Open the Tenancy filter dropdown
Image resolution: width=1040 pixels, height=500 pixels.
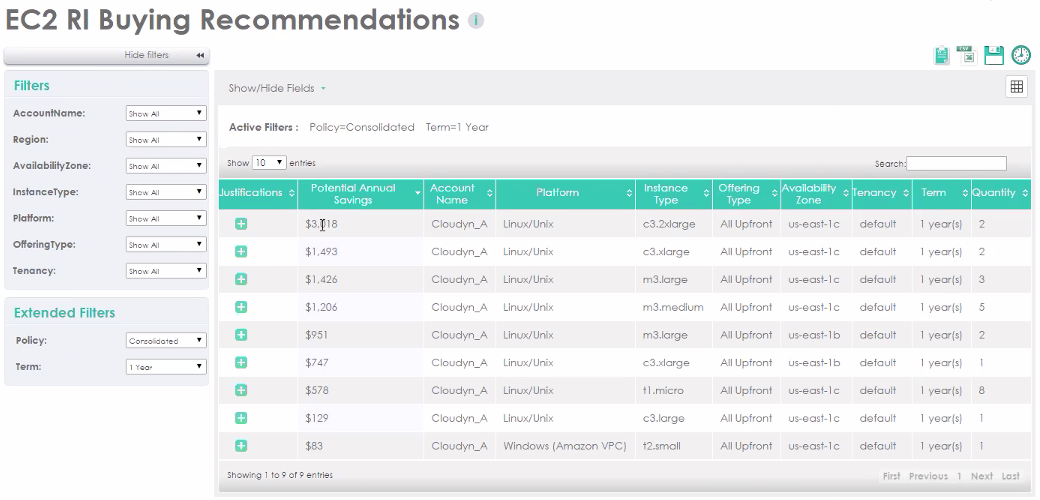click(166, 271)
